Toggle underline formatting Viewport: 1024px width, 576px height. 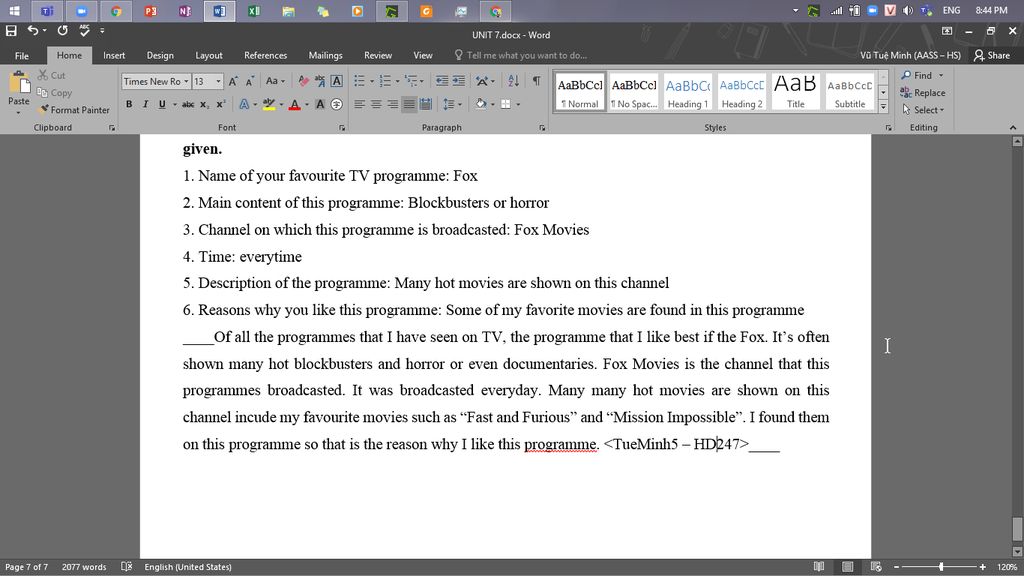pos(162,104)
